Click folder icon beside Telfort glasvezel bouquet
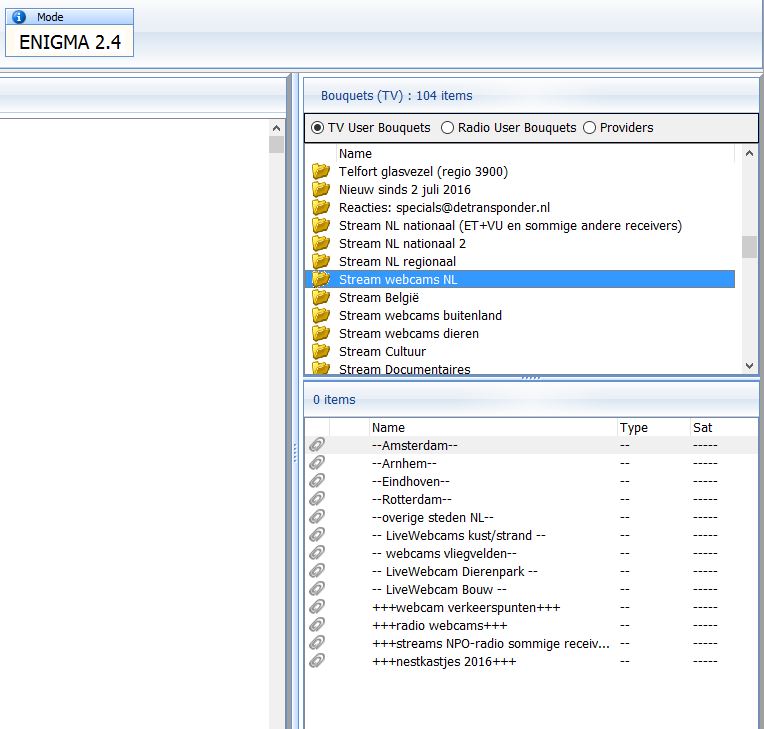The image size is (764, 729). pyautogui.click(x=320, y=171)
